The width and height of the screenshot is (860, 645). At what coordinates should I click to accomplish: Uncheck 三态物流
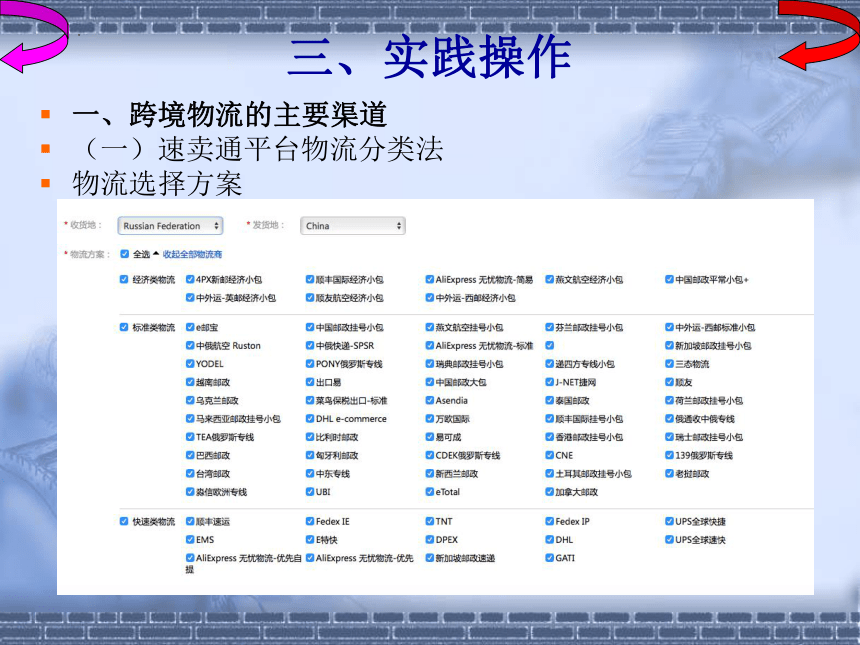[x=669, y=364]
